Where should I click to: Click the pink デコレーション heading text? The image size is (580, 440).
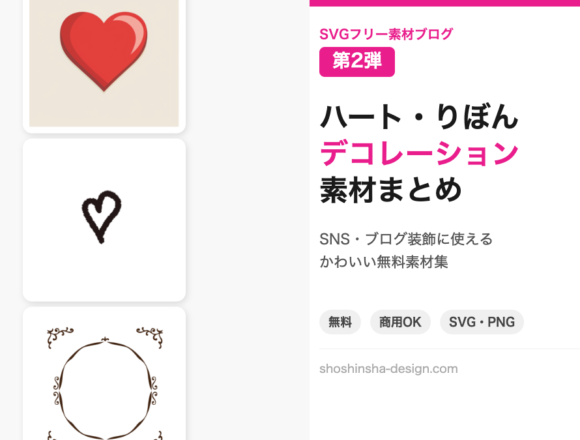click(419, 153)
